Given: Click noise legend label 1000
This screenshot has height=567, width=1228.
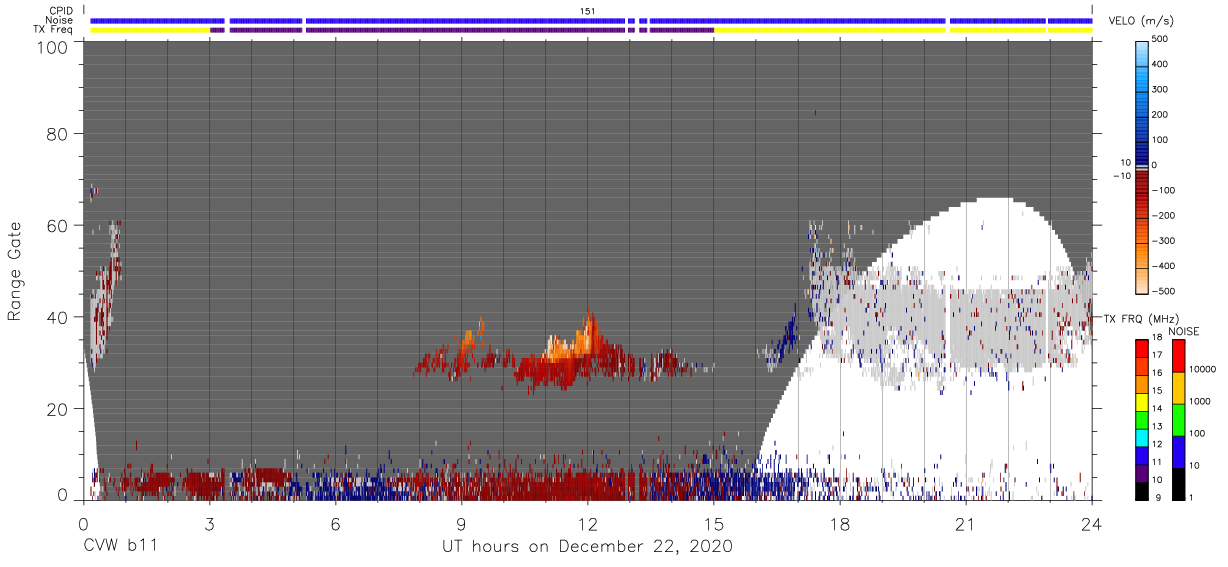Looking at the screenshot, I should coord(1200,401).
